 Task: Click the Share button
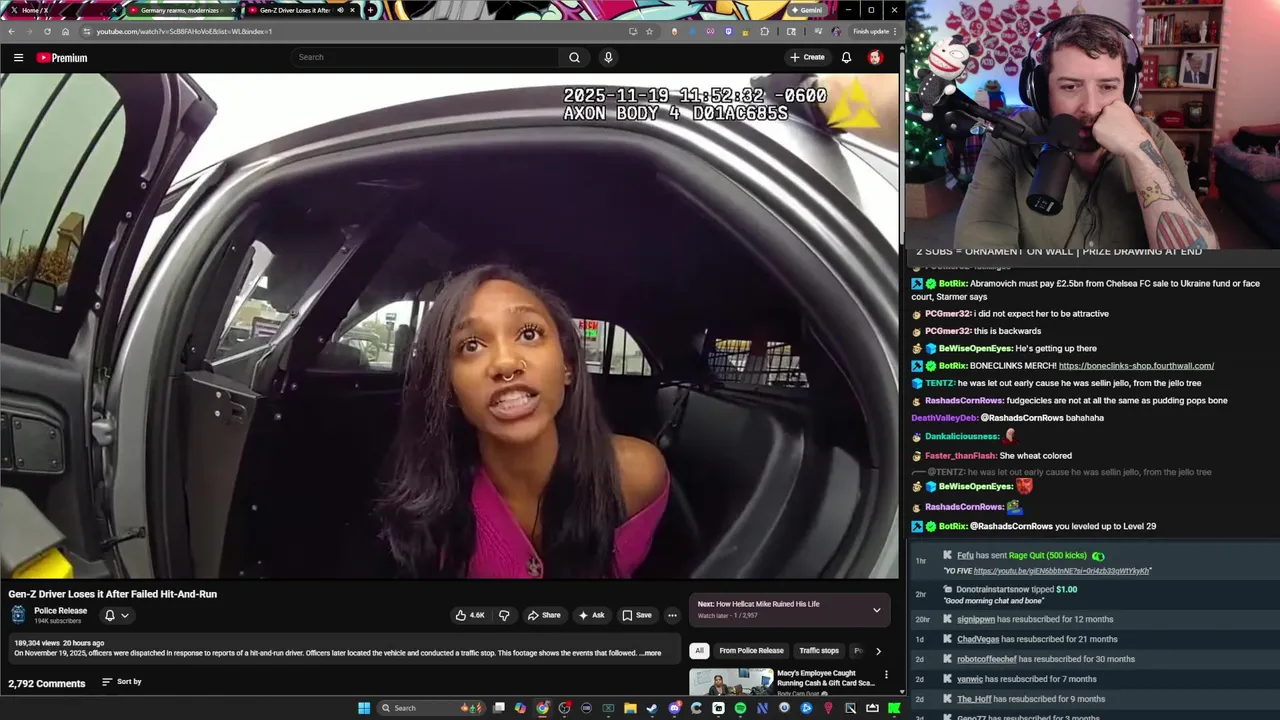pyautogui.click(x=544, y=615)
